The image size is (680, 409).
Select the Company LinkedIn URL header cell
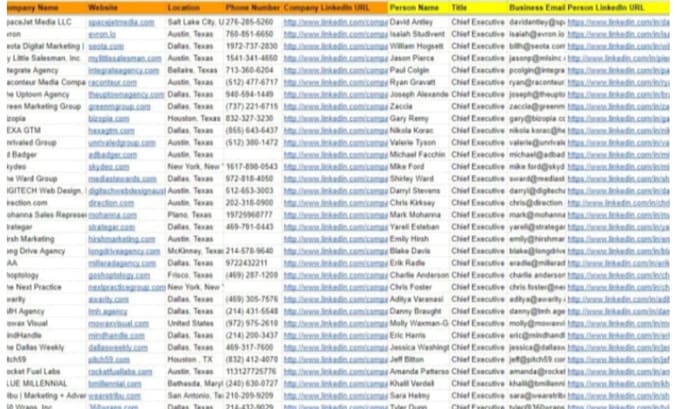335,8
